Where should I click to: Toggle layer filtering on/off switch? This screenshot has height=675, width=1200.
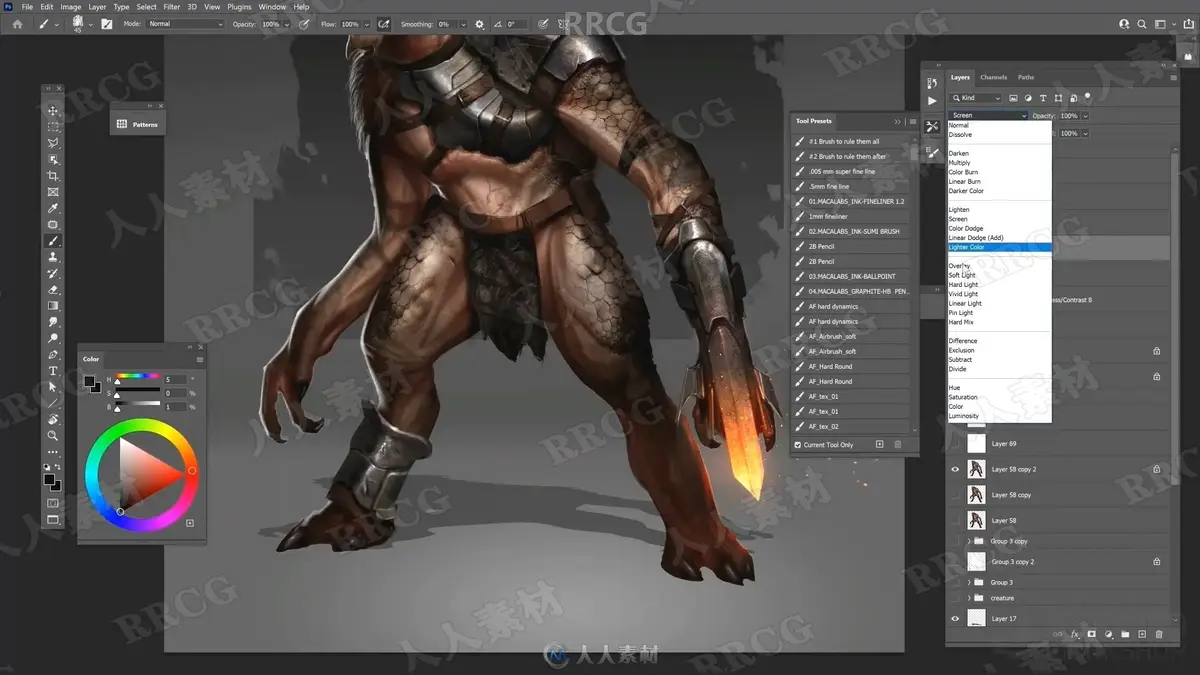point(1088,97)
